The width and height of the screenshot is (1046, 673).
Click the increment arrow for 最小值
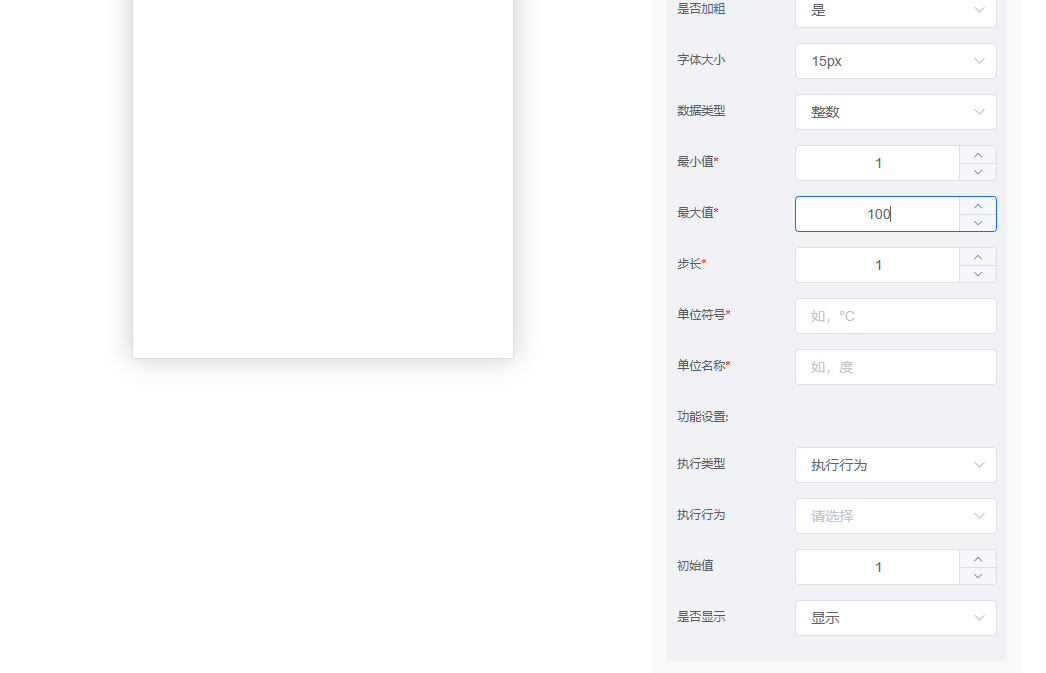coord(977,154)
